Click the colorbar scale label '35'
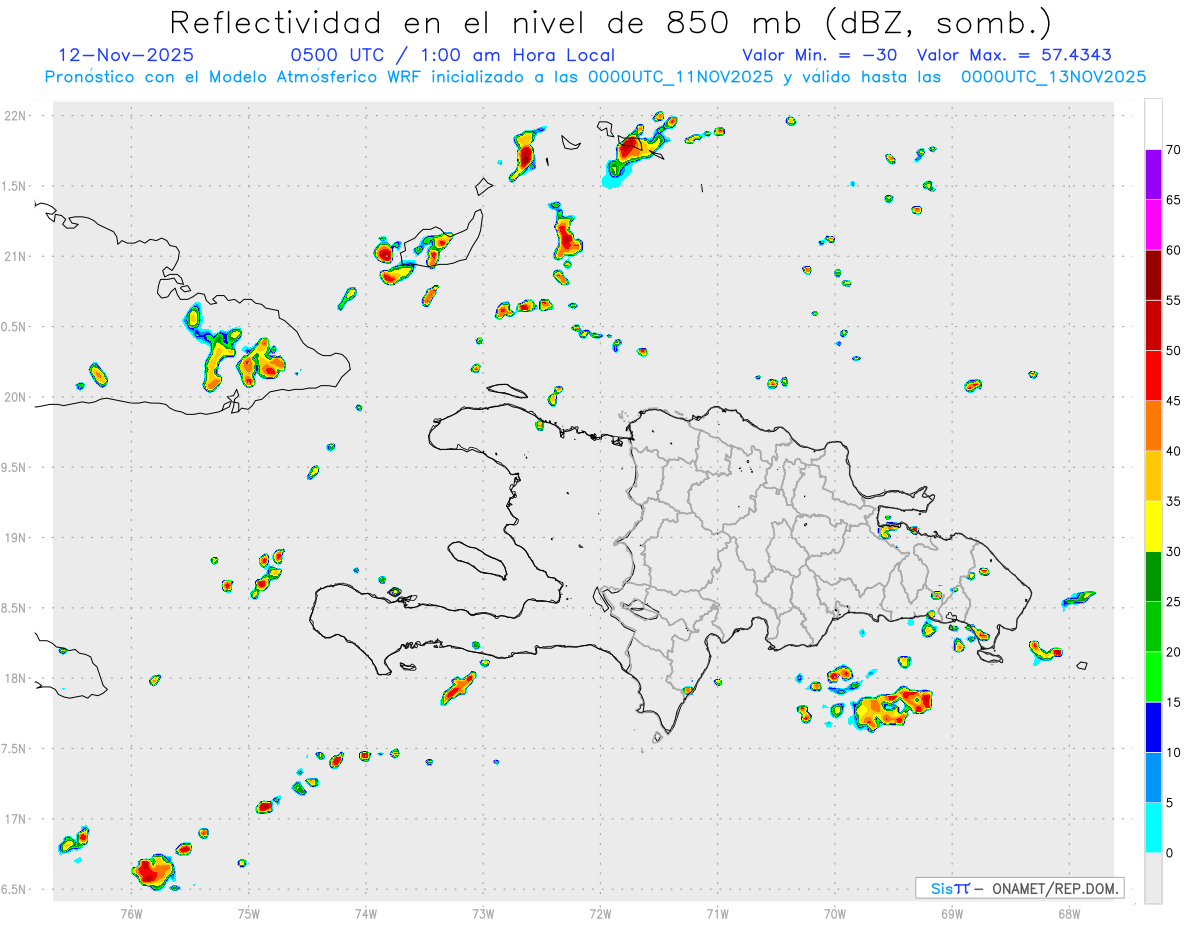This screenshot has width=1200, height=927. pos(1174,501)
